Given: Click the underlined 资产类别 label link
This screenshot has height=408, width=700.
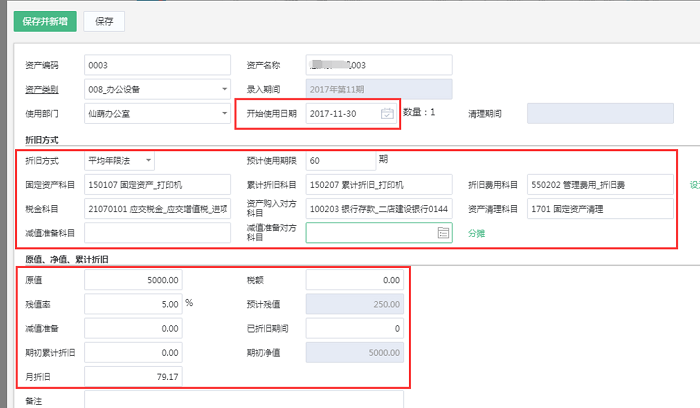Looking at the screenshot, I should pyautogui.click(x=42, y=89).
